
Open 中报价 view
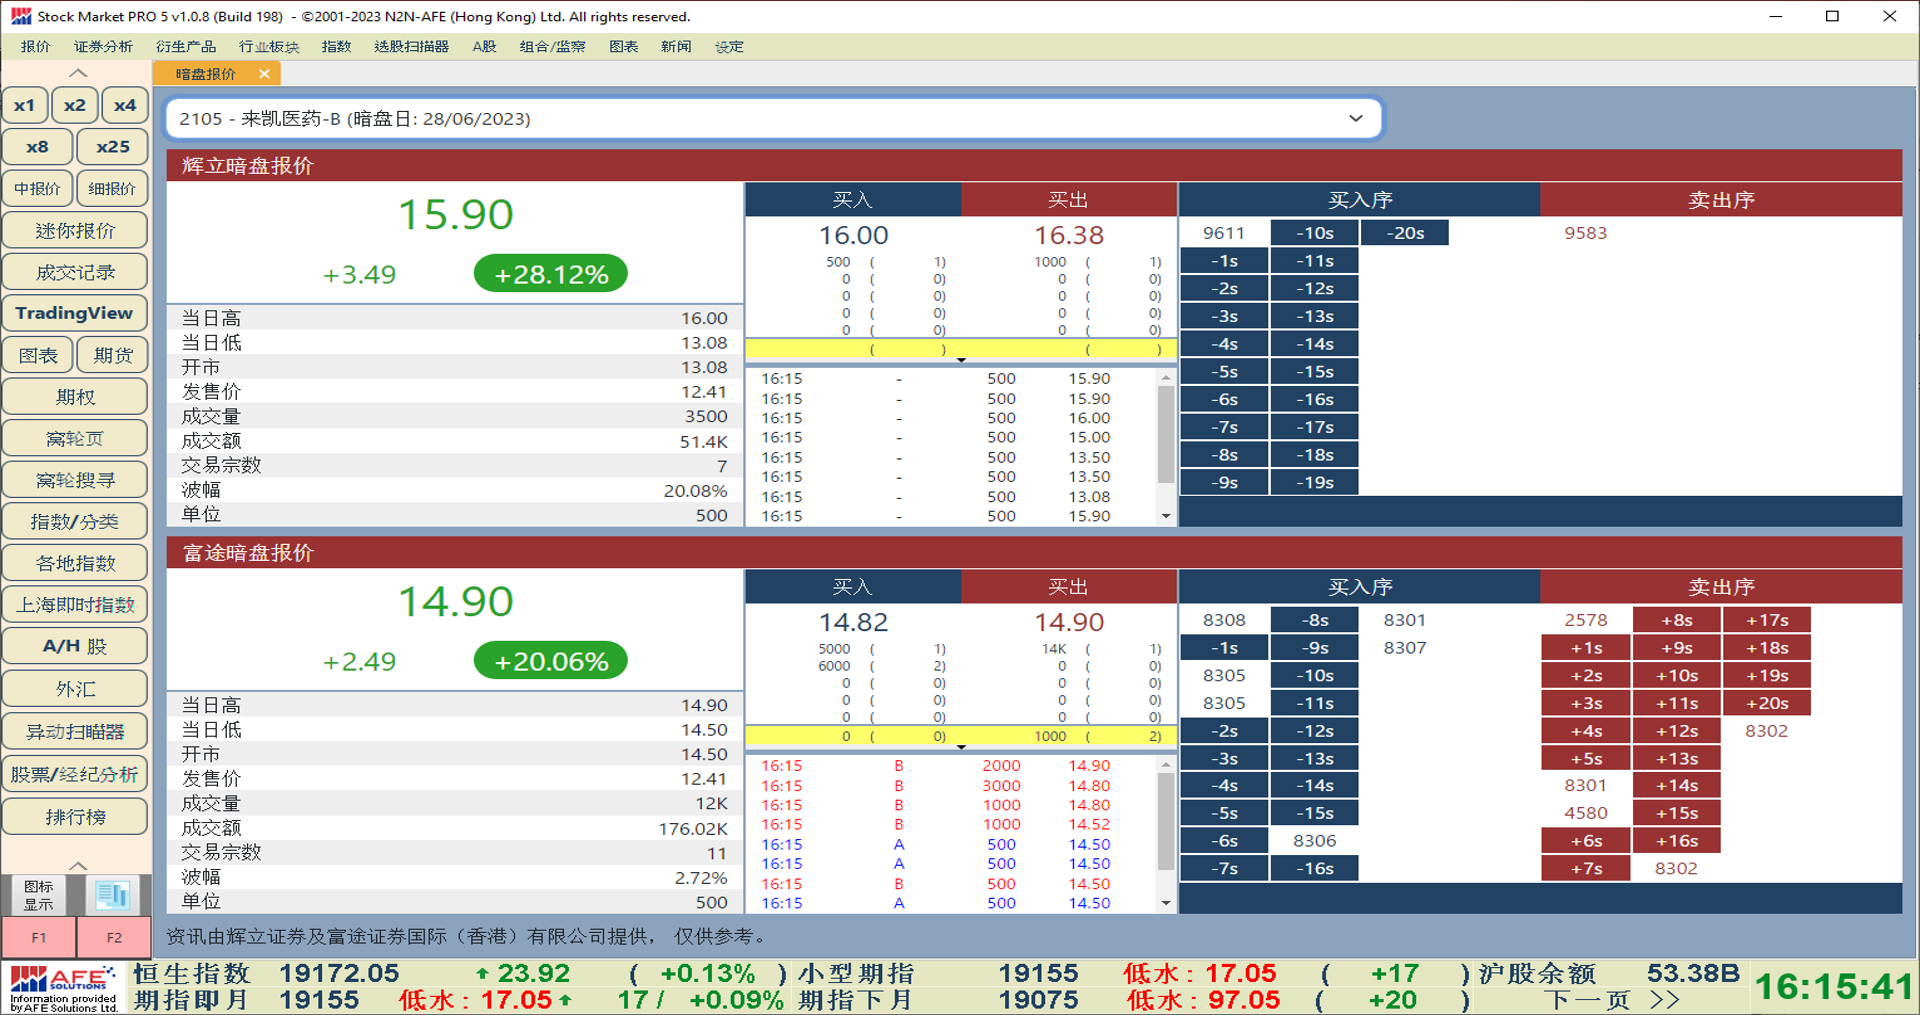pos(37,189)
